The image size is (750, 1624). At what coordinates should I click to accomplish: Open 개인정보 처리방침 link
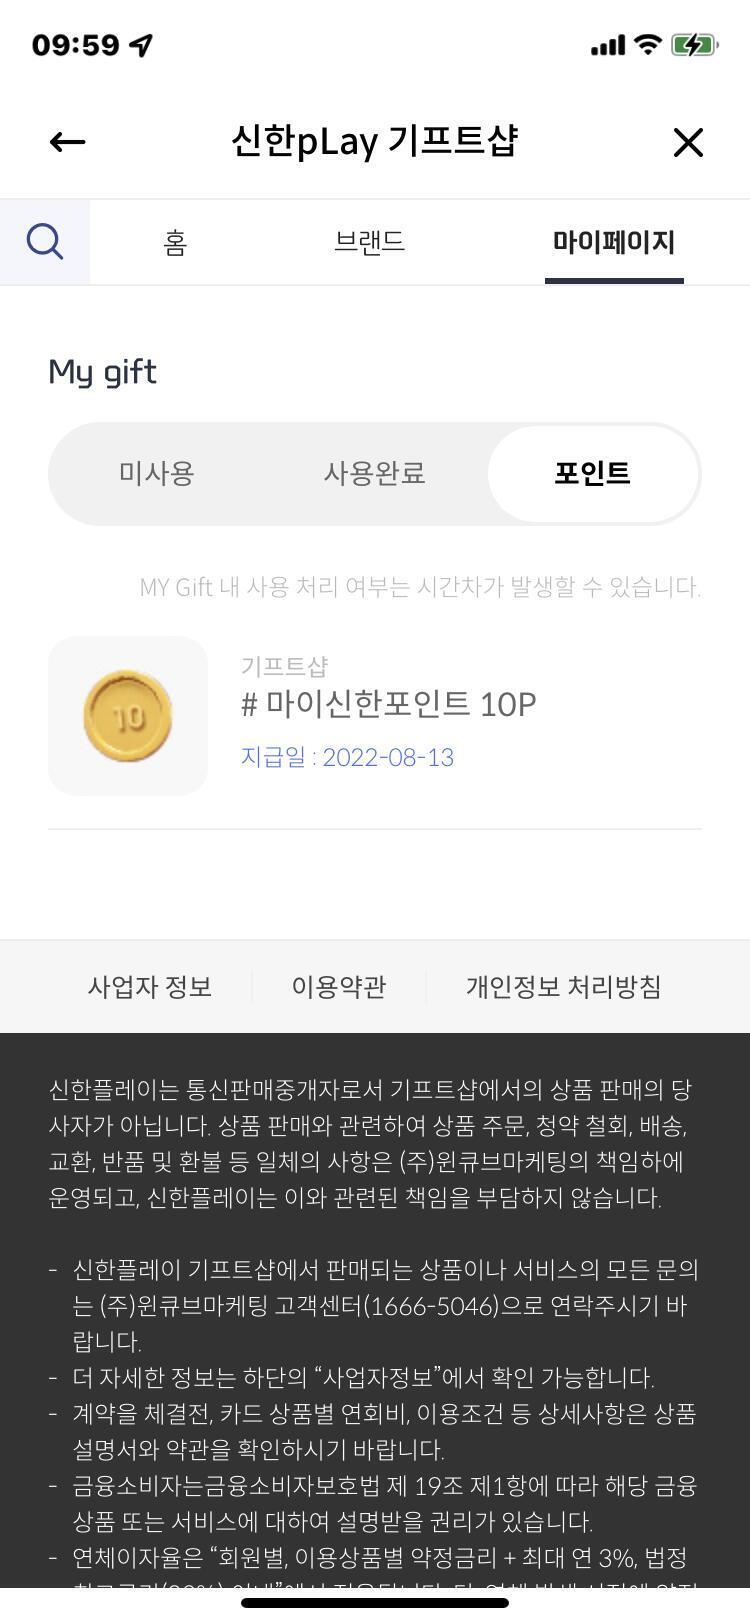(563, 987)
